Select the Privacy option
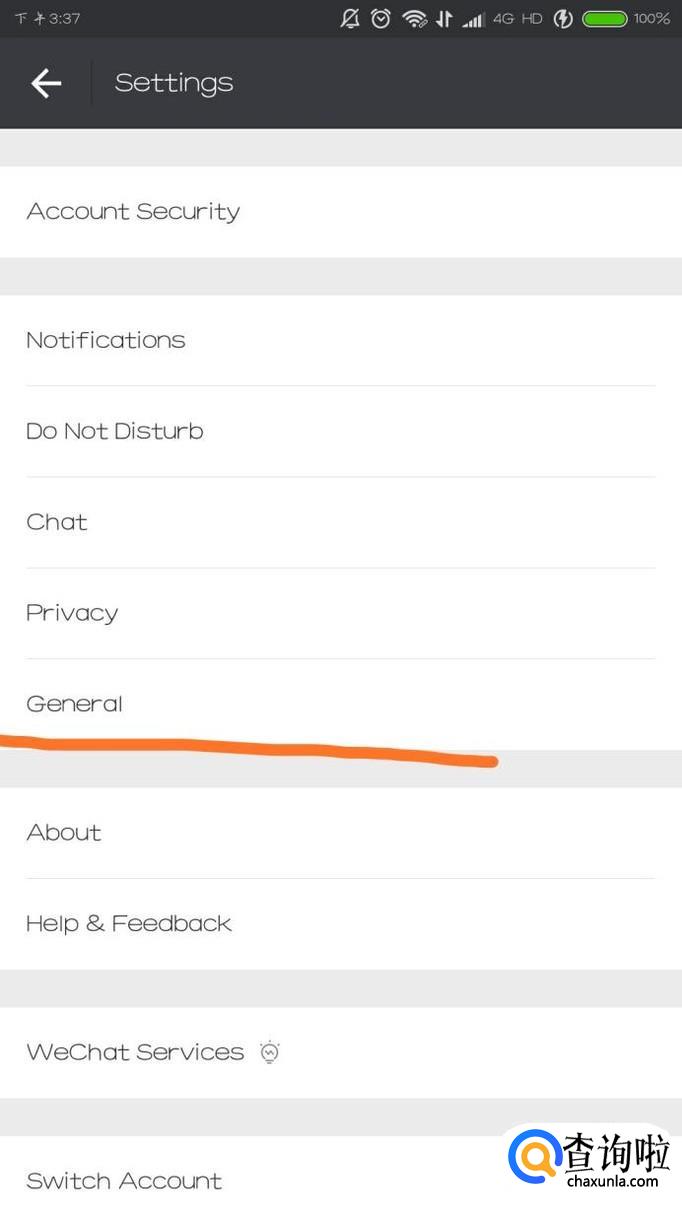Screen dimensions: 682x1212 (72, 613)
